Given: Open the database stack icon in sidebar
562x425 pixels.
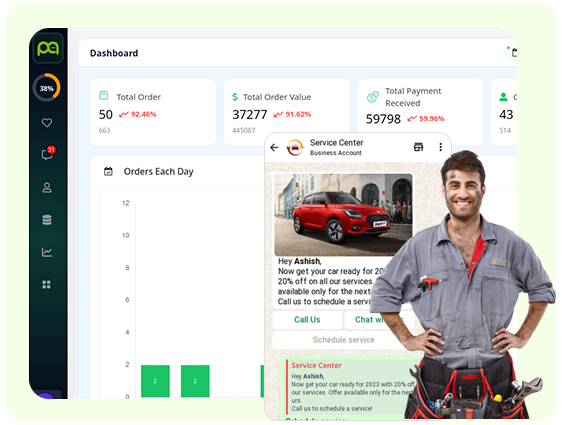Looking at the screenshot, I should tap(47, 220).
